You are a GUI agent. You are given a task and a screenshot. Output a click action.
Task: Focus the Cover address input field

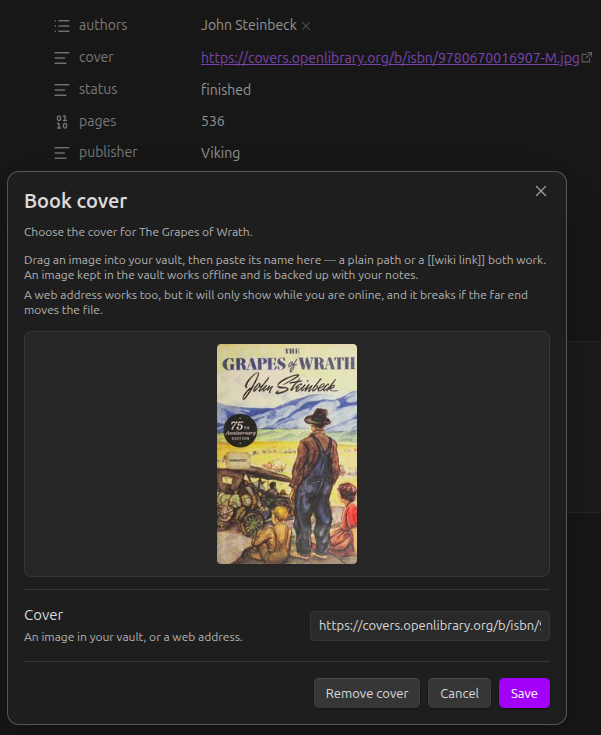click(x=430, y=626)
